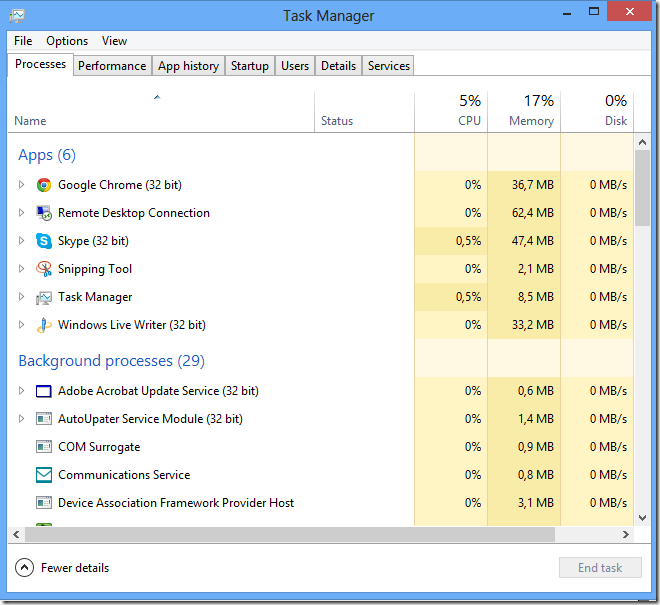Click the AutoUpater Service Module icon
Screen dimensions: 660x605
[x=44, y=419]
